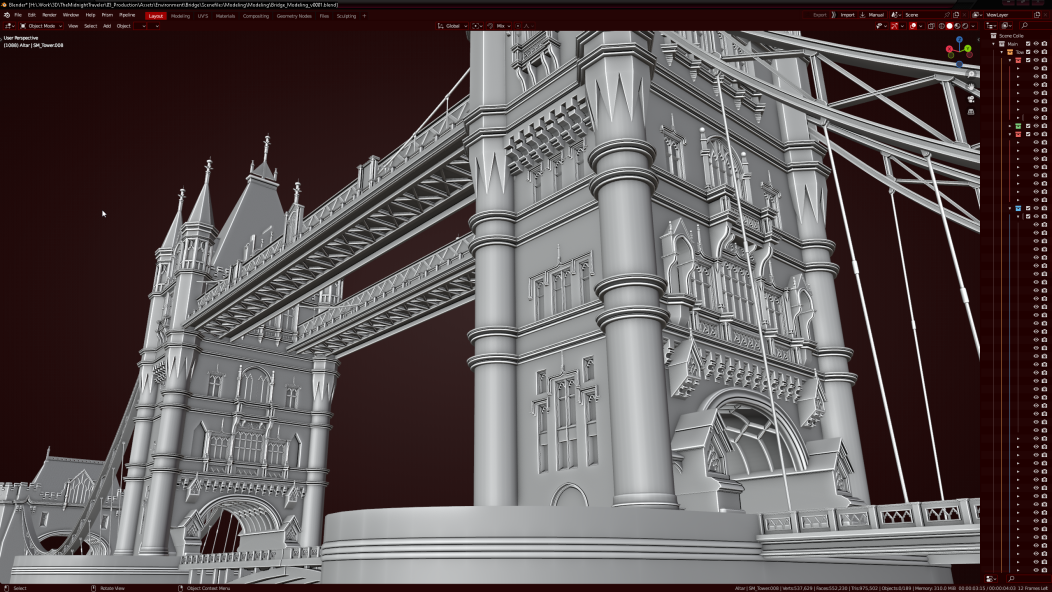This screenshot has height=592, width=1052.
Task: Click the Manual button
Action: tap(874, 15)
